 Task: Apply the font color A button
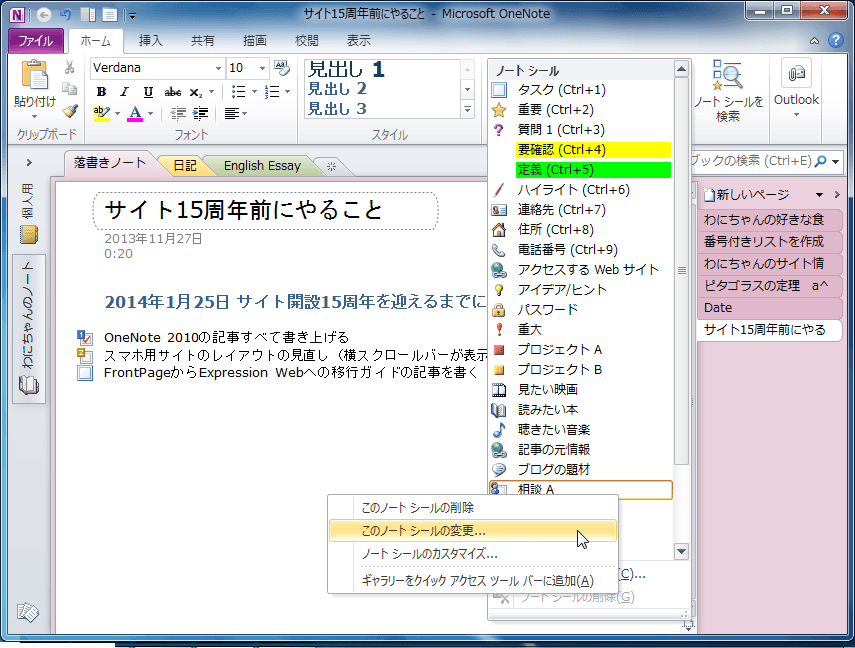click(135, 113)
